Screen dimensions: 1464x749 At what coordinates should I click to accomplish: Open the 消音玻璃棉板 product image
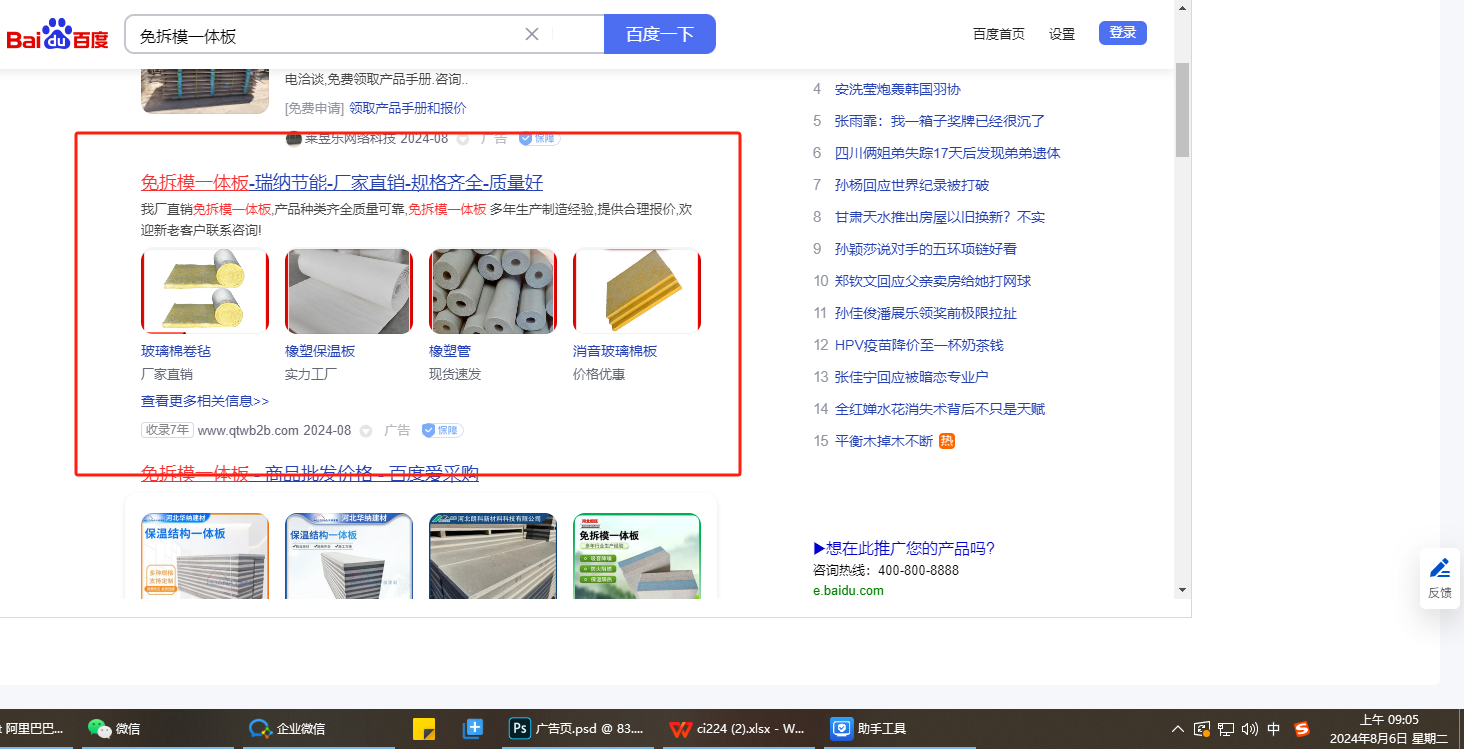pos(637,291)
